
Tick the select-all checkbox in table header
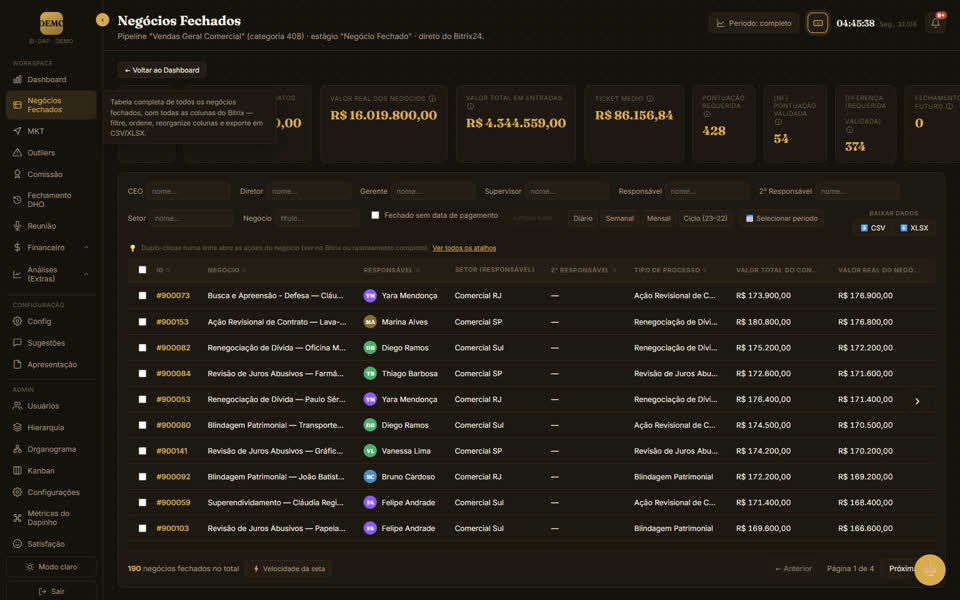point(143,270)
